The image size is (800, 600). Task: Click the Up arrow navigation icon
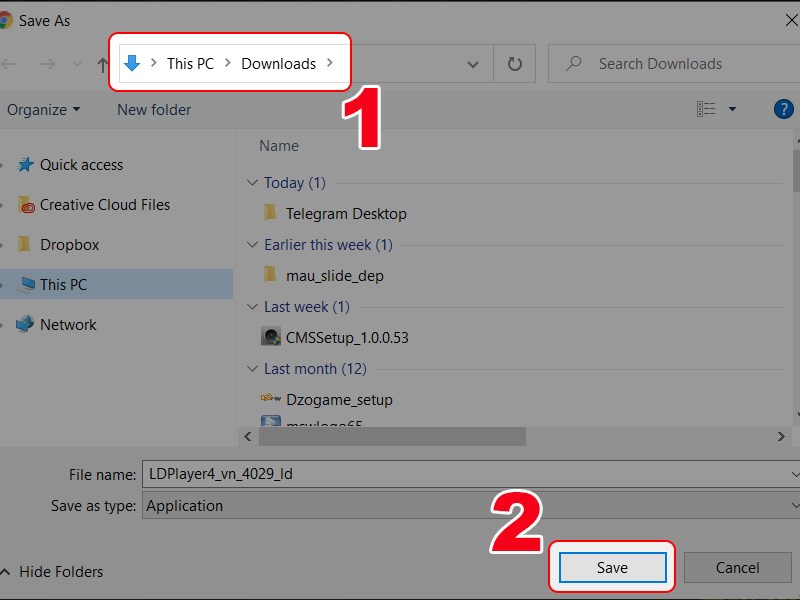102,64
